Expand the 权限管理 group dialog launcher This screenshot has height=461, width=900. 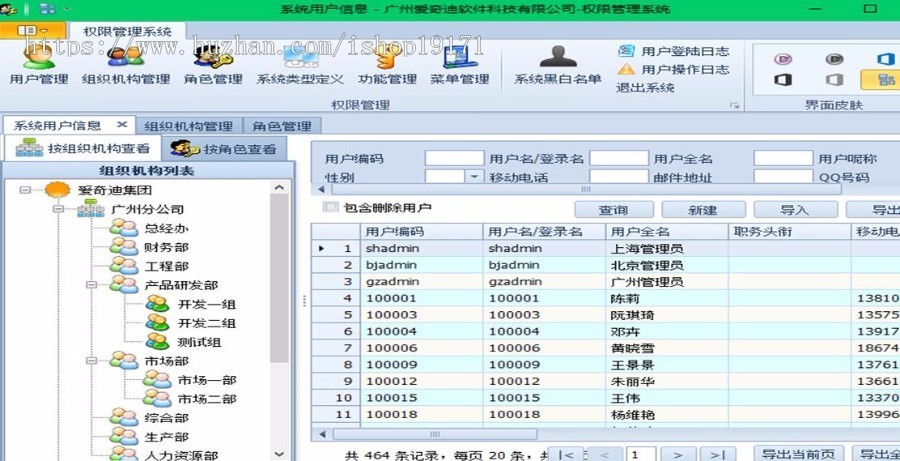tap(734, 106)
